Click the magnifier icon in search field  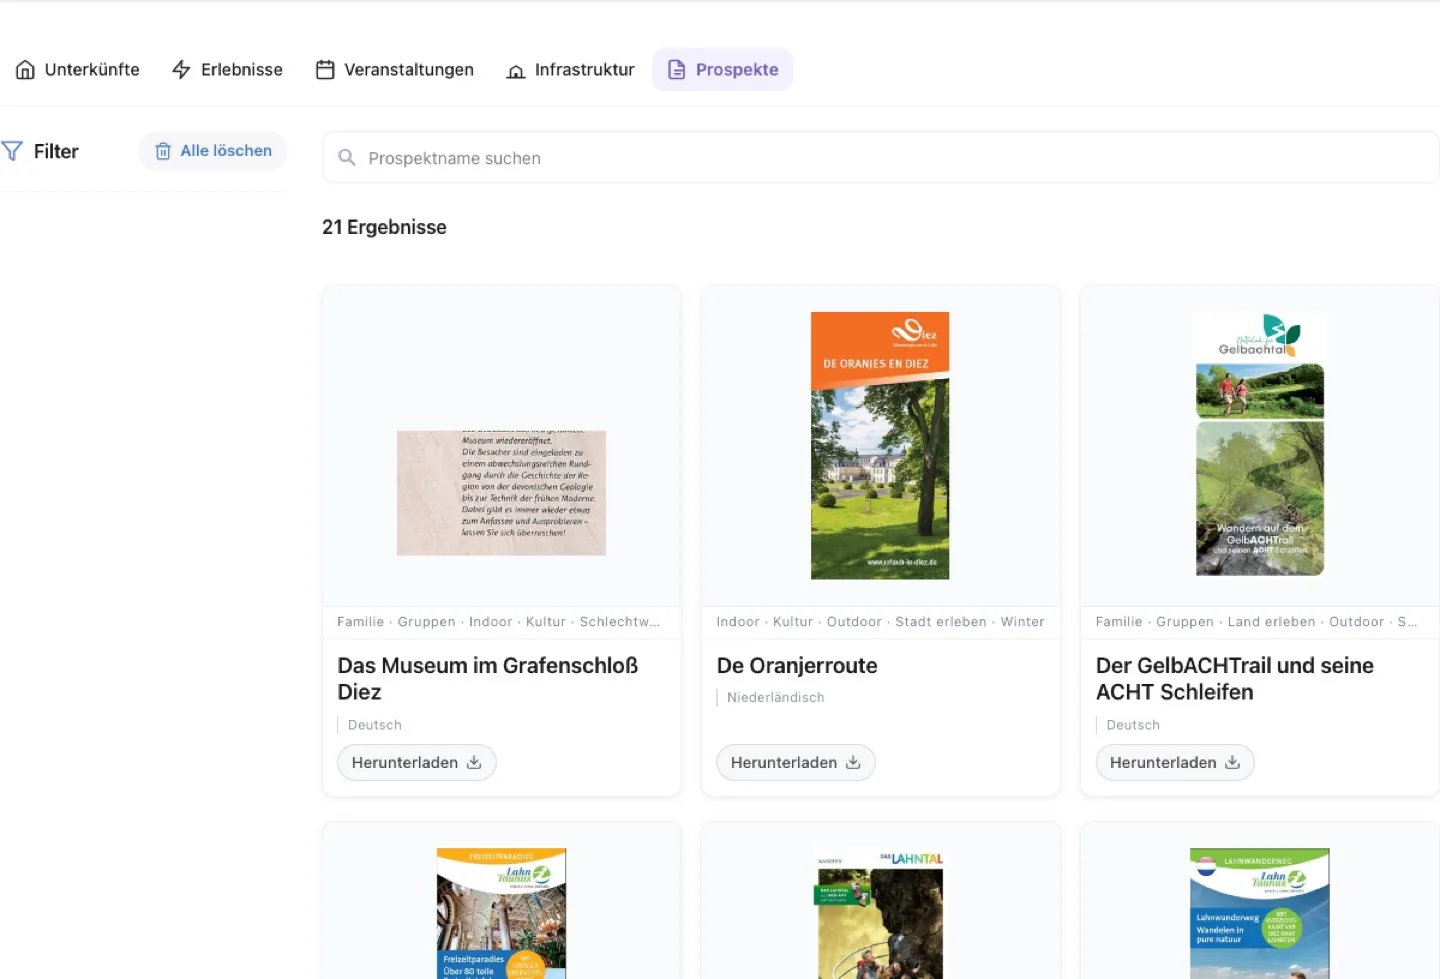[x=347, y=158]
